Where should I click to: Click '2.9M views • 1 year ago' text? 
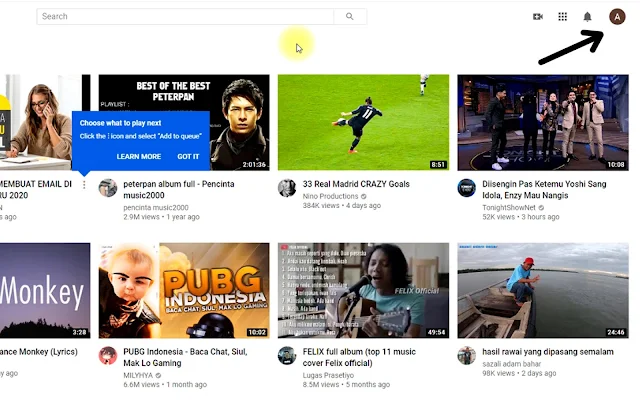pos(161,217)
